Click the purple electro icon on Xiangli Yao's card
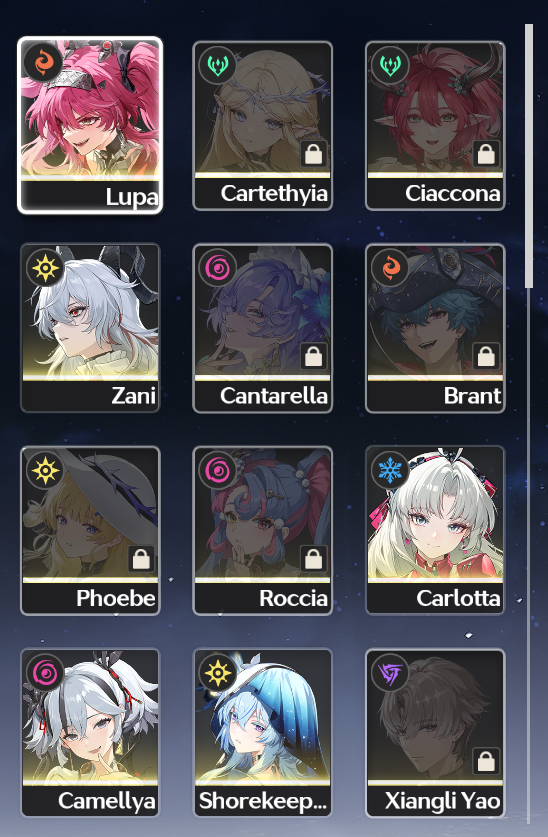548x837 pixels. click(390, 672)
